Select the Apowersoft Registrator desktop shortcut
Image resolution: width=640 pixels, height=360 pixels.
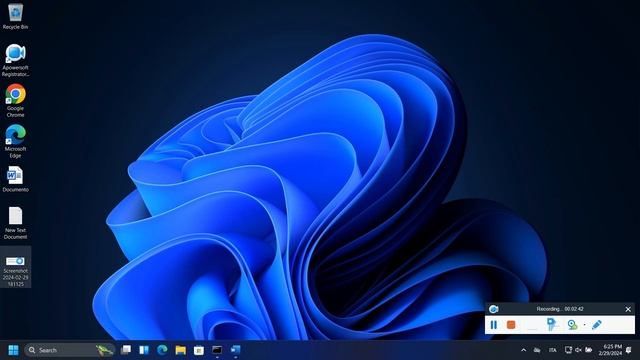click(16, 60)
